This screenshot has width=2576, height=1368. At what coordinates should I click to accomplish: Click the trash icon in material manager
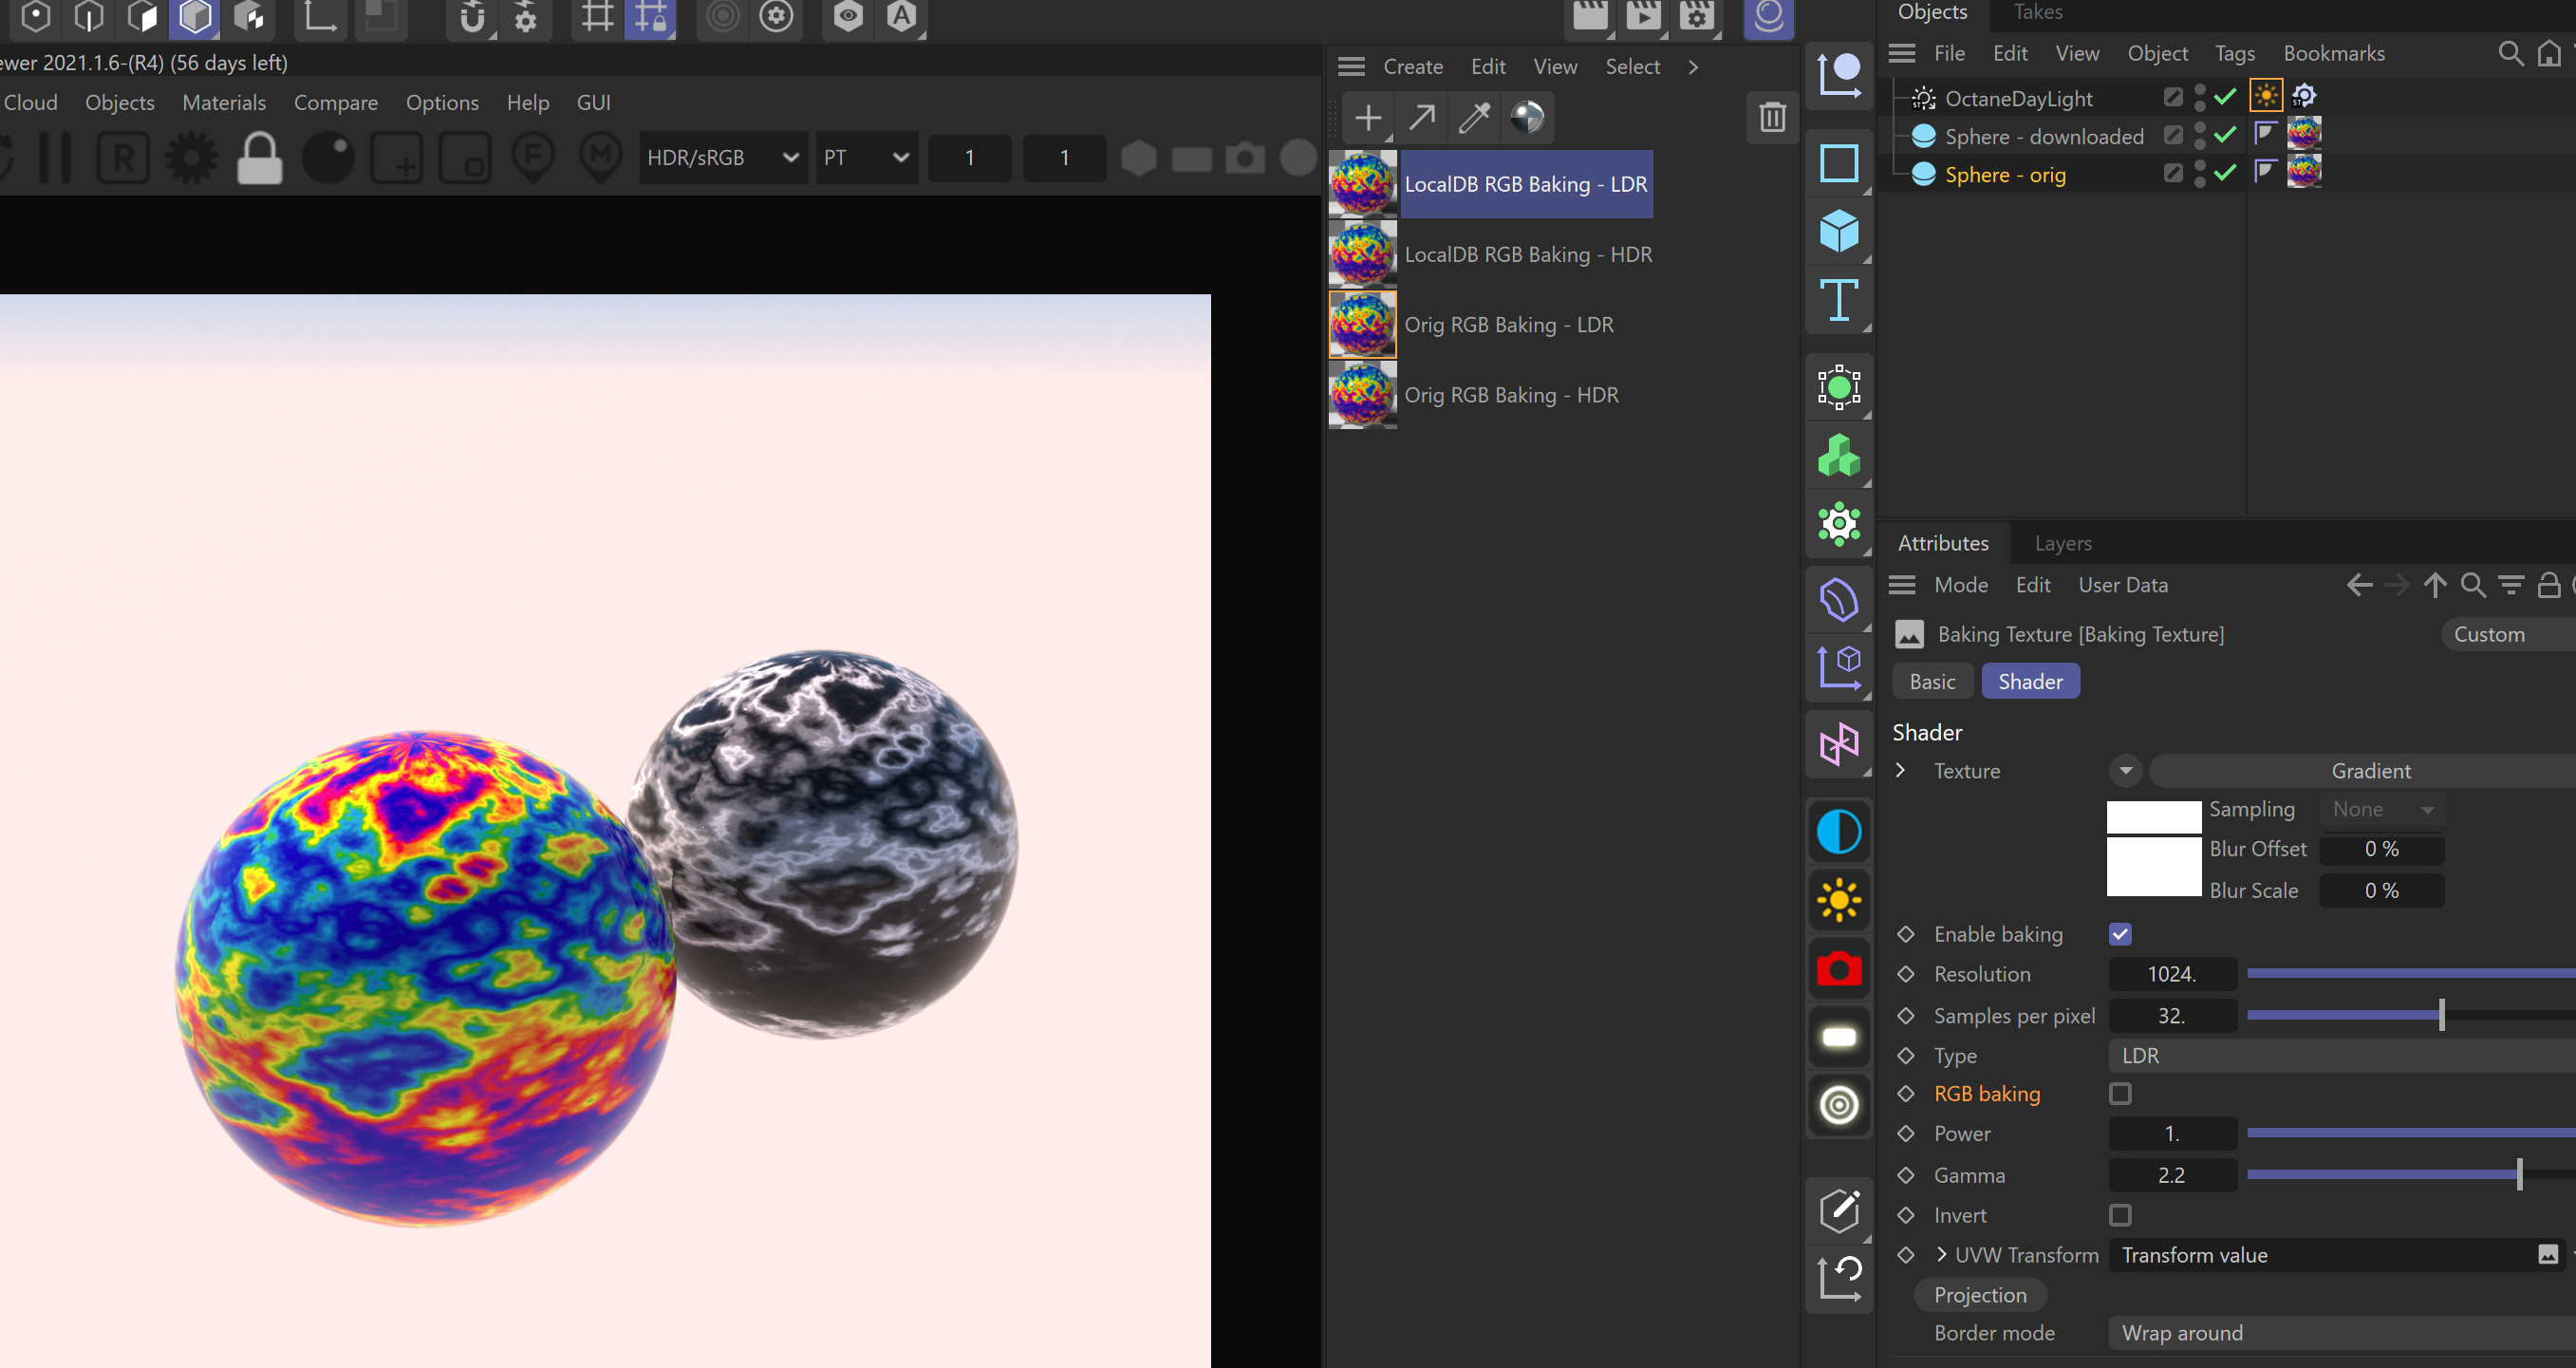point(1772,117)
